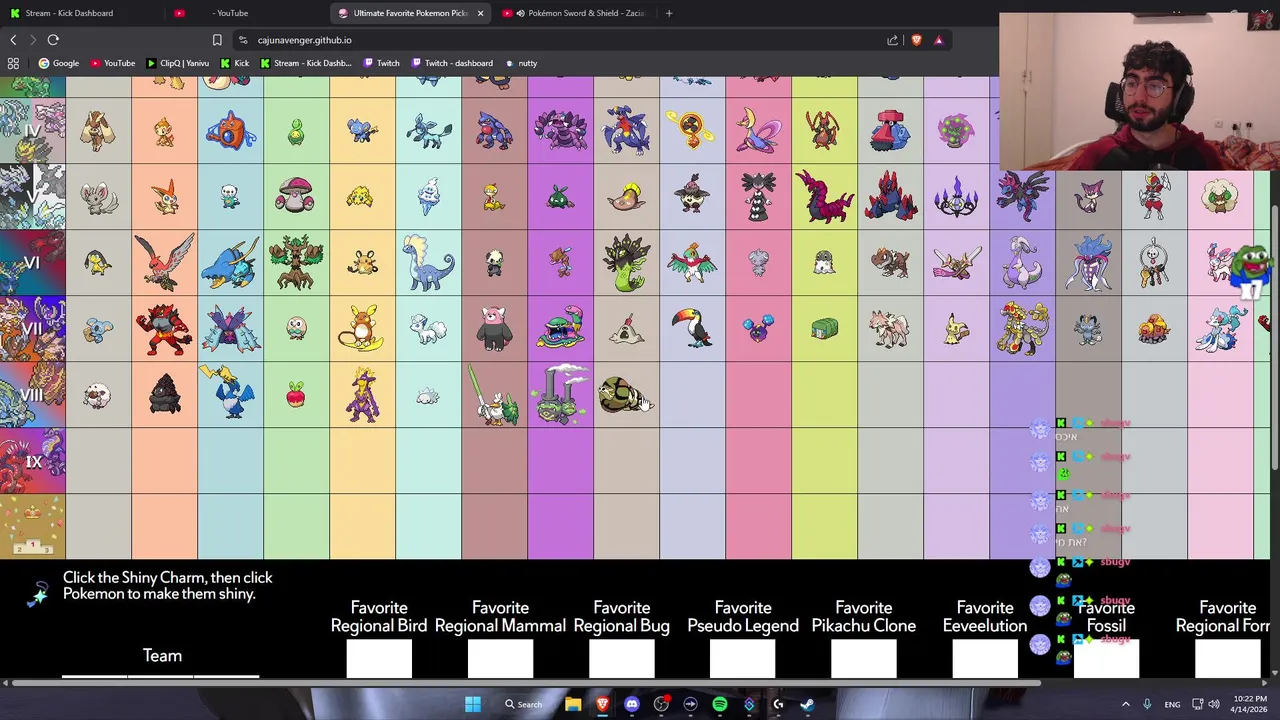Open Spotify from the taskbar
Screen dimensions: 1280x720
tap(719, 704)
